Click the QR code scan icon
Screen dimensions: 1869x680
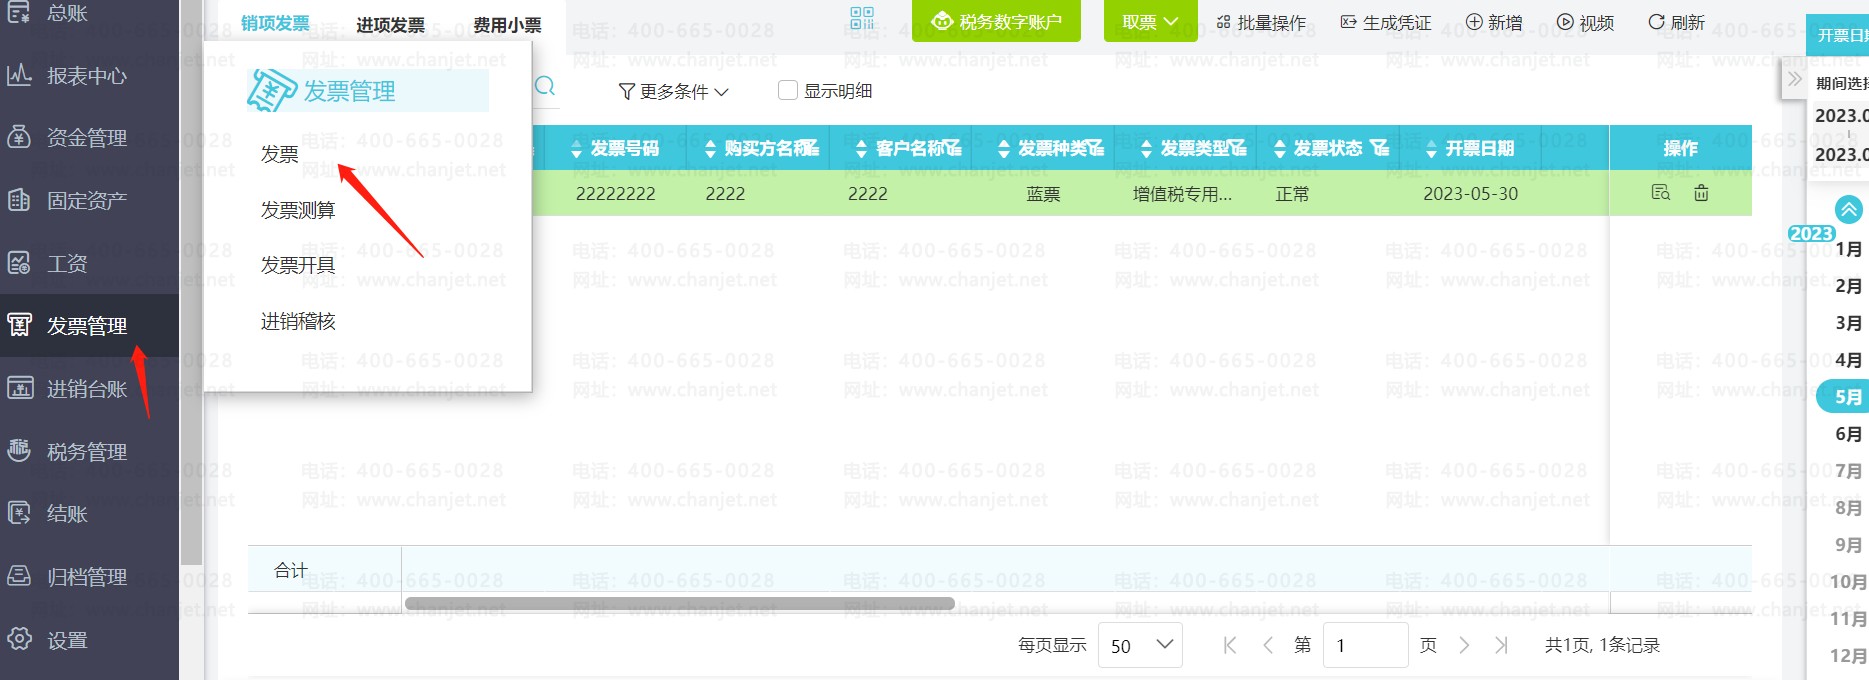pos(862,19)
